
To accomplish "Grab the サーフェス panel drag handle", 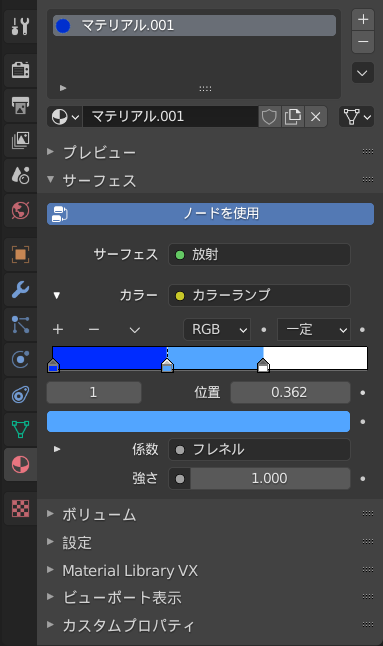I will point(368,179).
